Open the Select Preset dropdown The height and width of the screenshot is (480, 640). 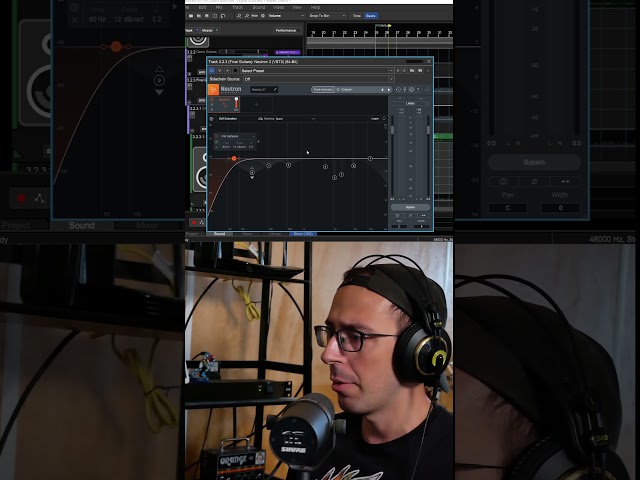[317, 71]
